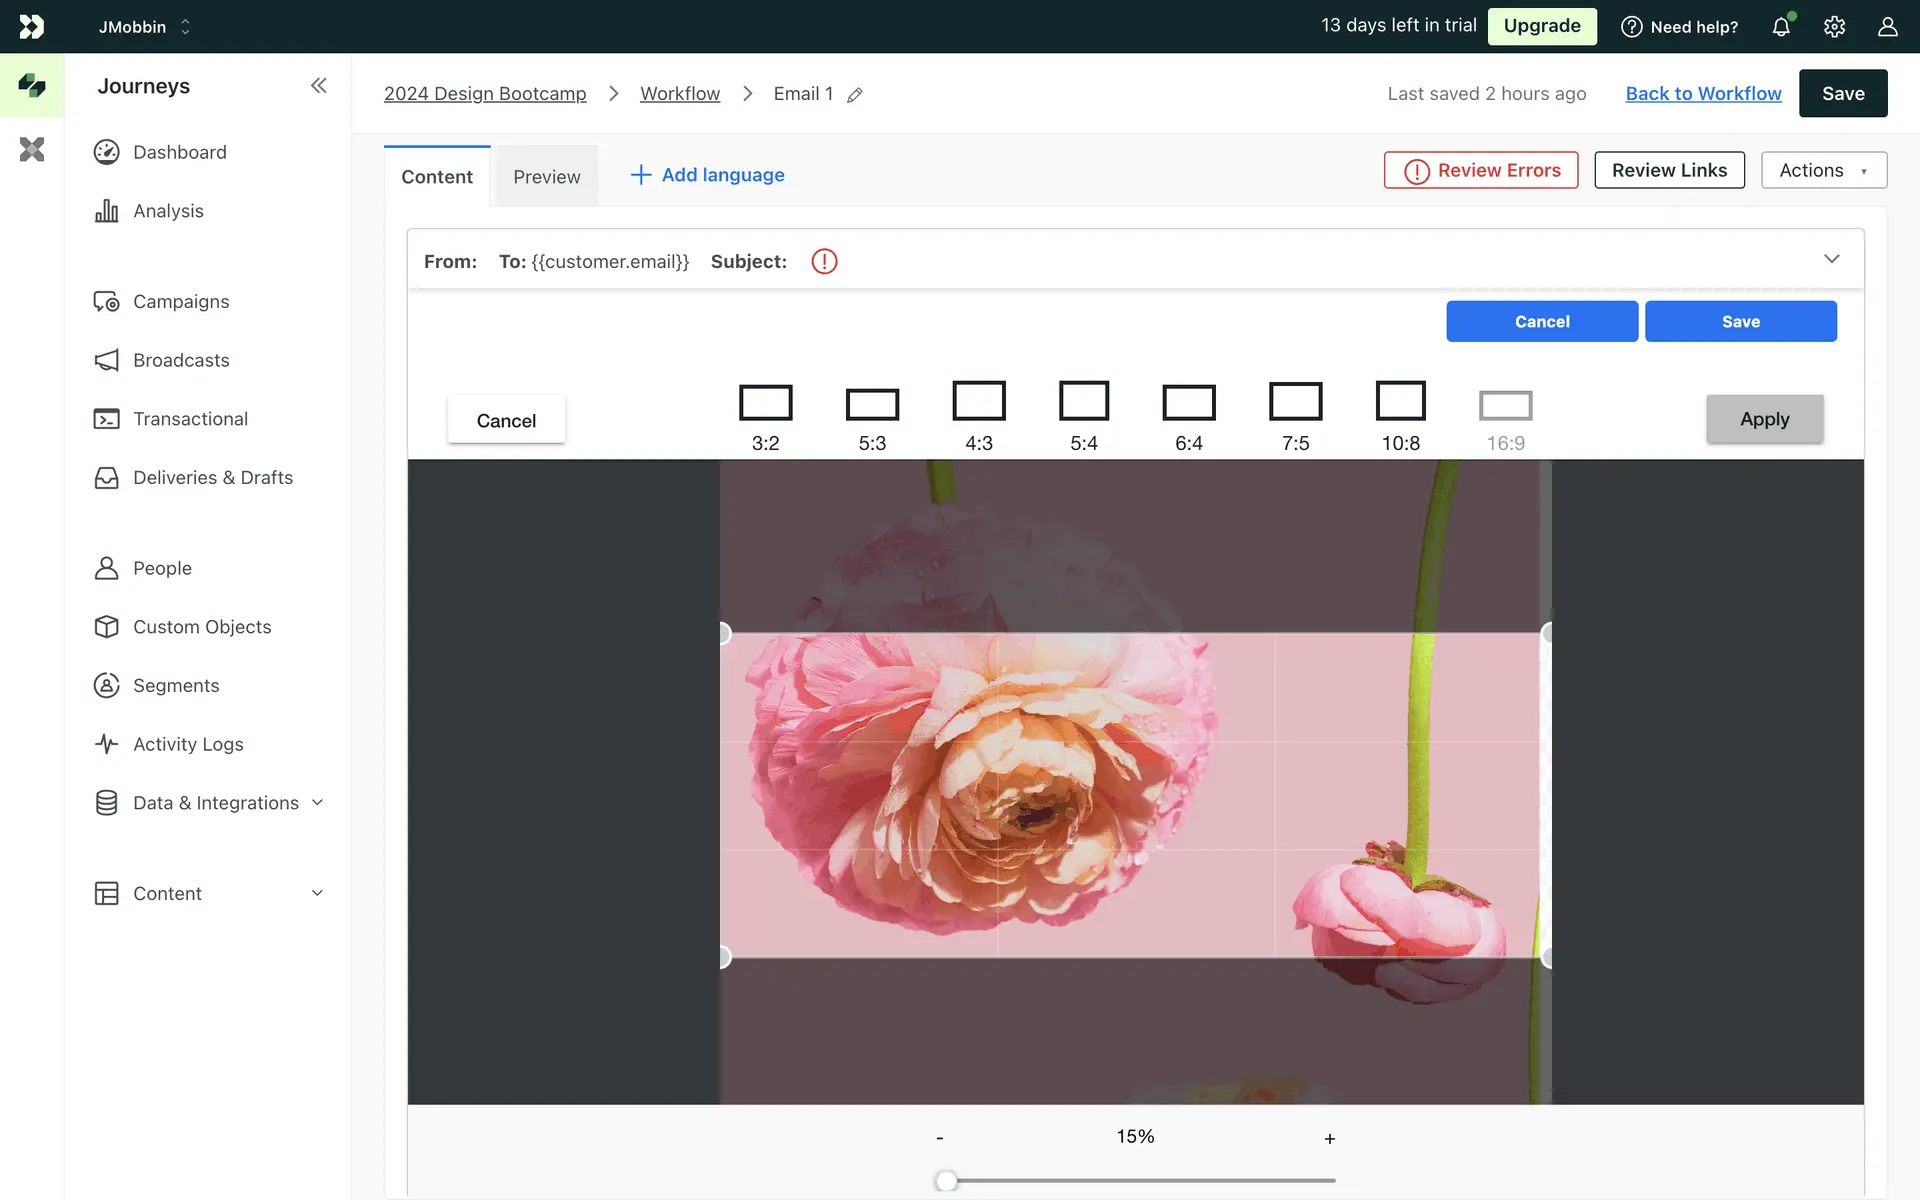
Task: Select the 6:4 aspect ratio
Action: 1189,403
